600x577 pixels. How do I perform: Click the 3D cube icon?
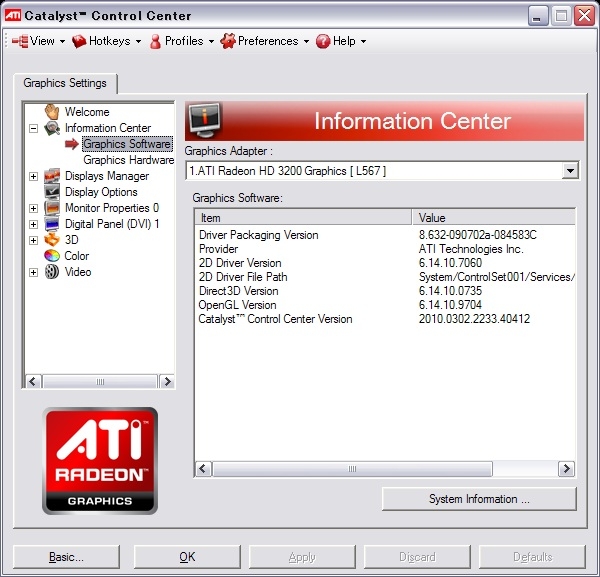click(52, 240)
